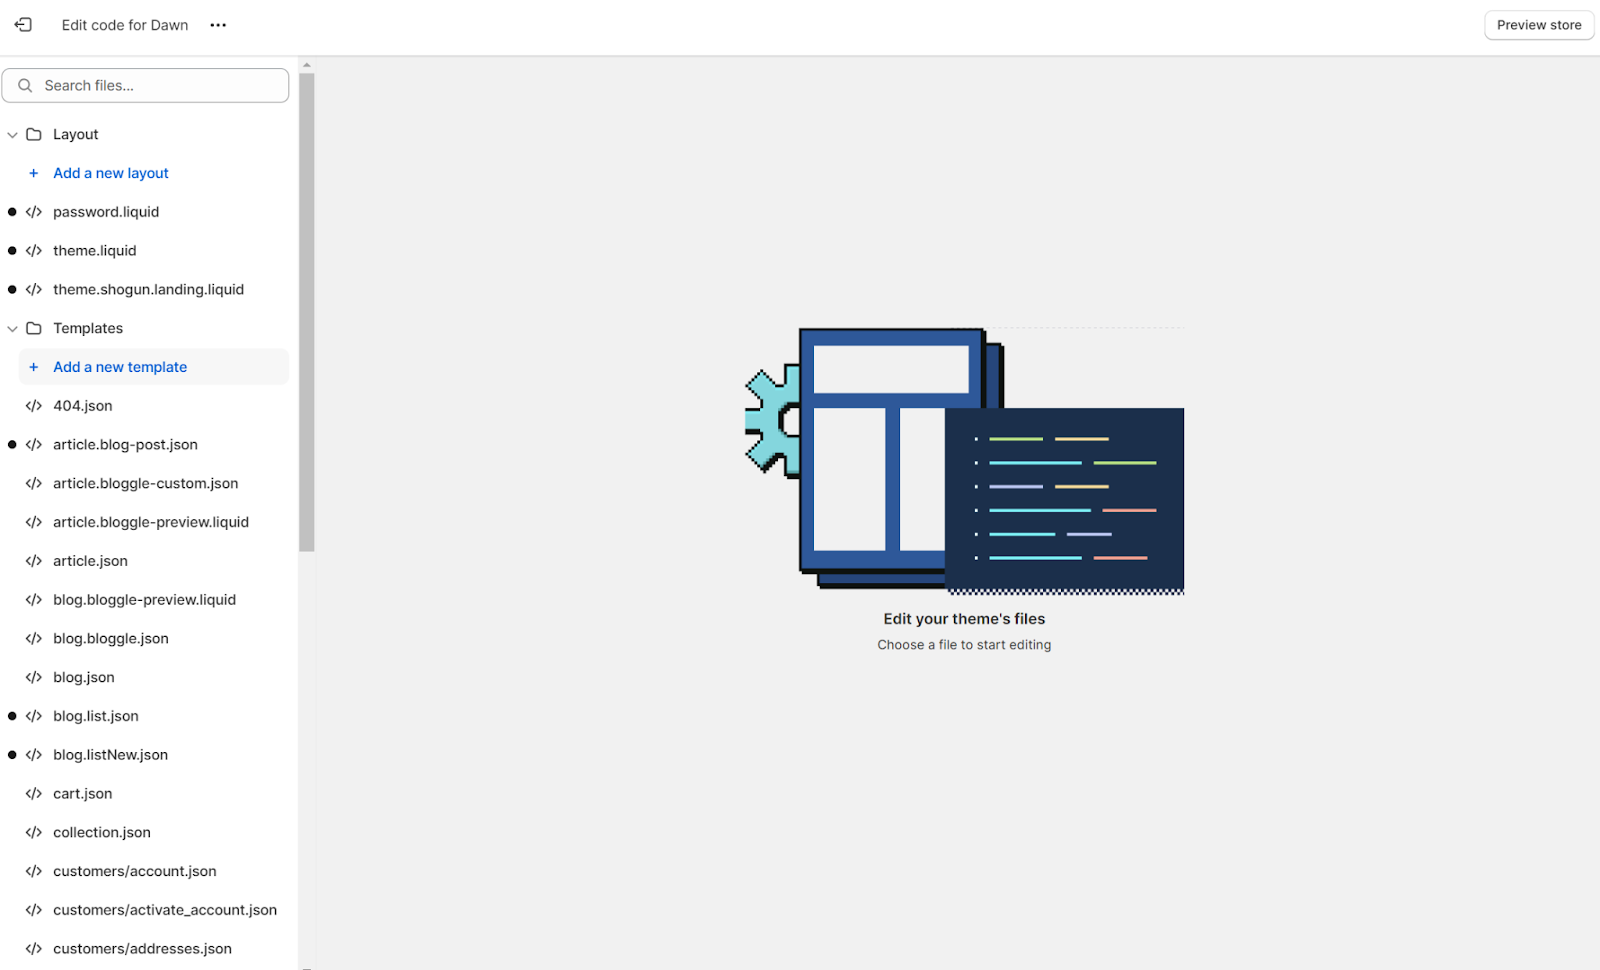This screenshot has width=1600, height=970.
Task: Click plus icon beside Add a new layout
Action: tap(33, 173)
